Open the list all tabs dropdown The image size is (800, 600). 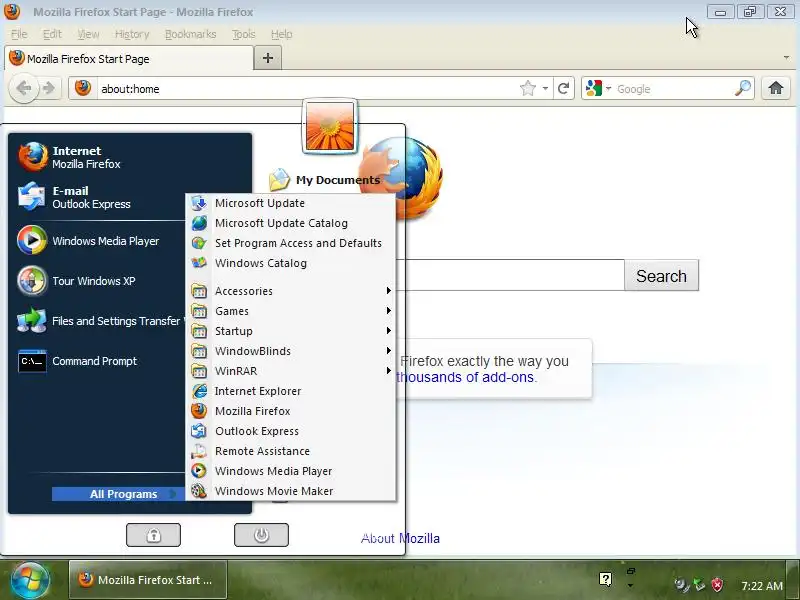click(786, 58)
